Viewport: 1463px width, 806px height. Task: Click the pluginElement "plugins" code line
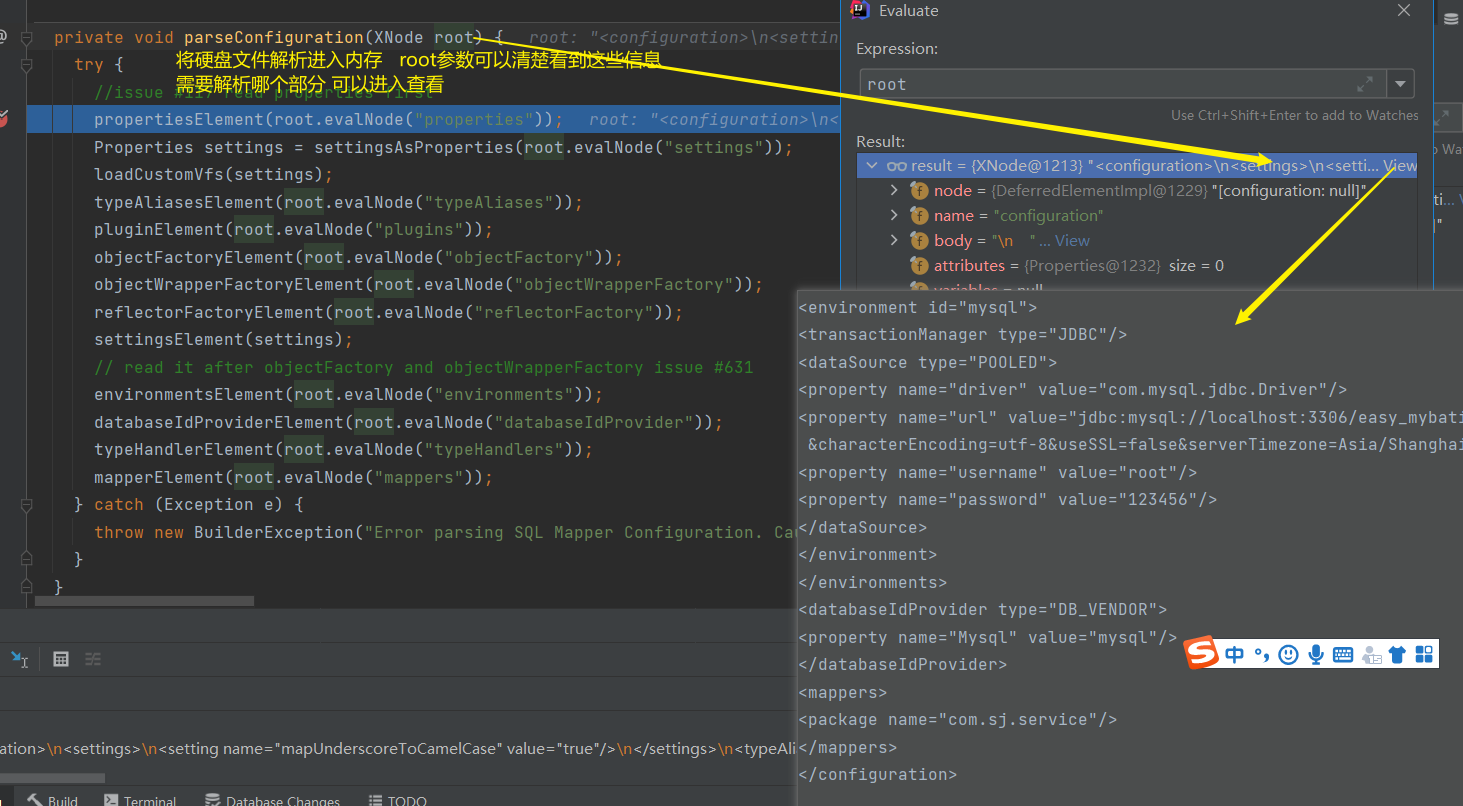[x=294, y=229]
